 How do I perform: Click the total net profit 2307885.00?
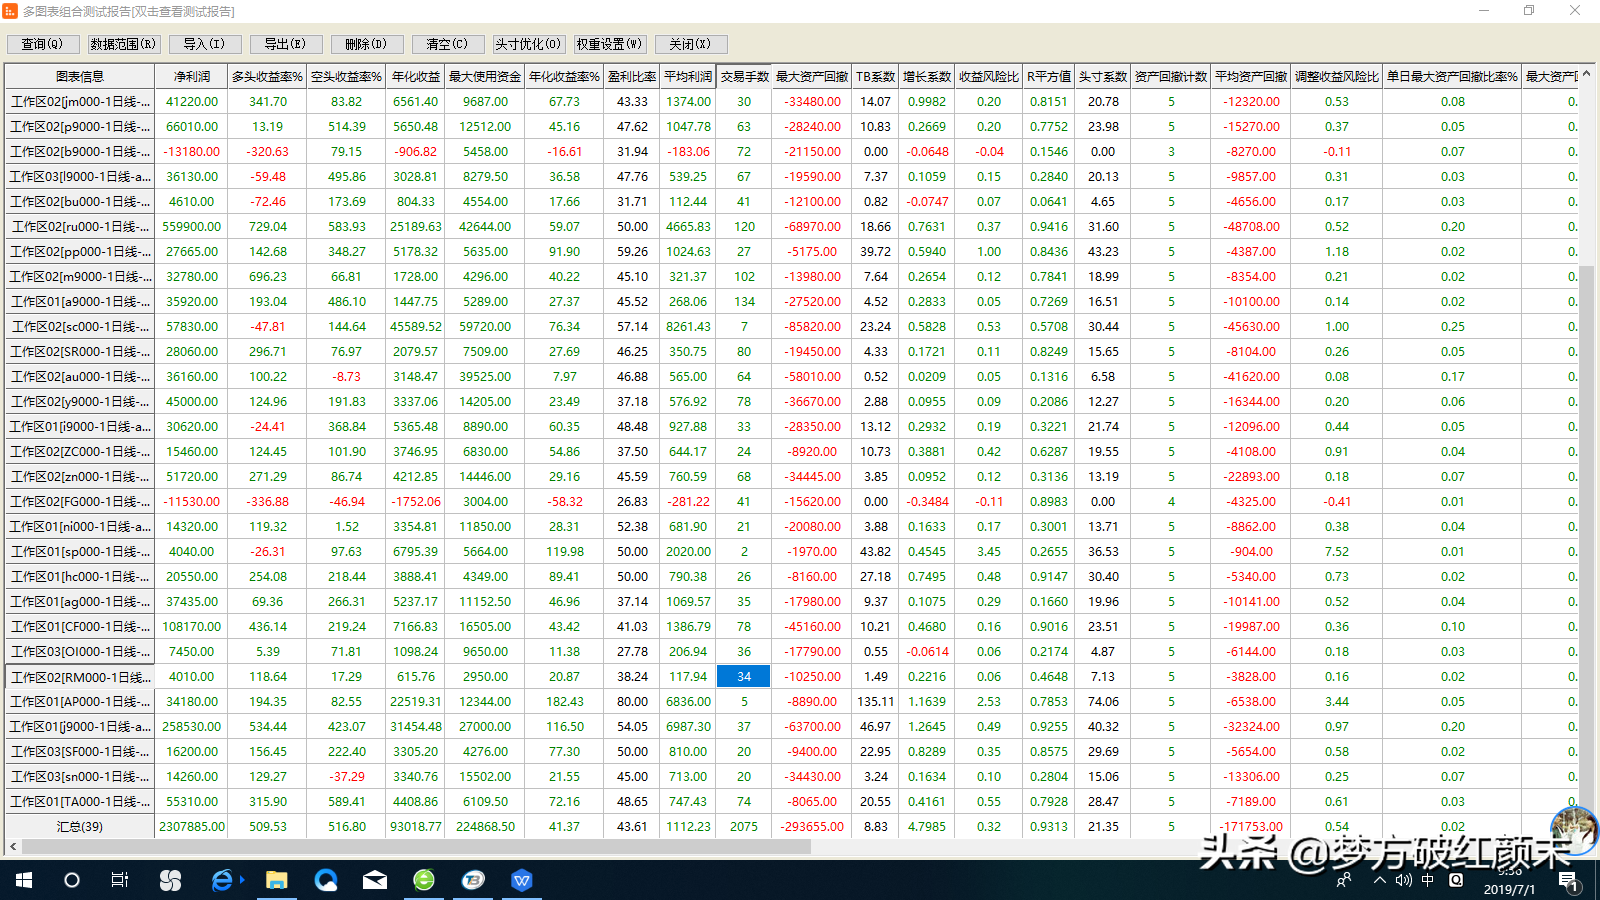(192, 827)
